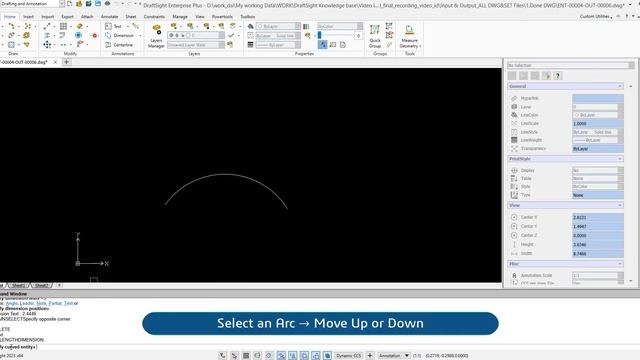Click the Quick Group tool
Screen dimensions: 640x360
[375, 36]
